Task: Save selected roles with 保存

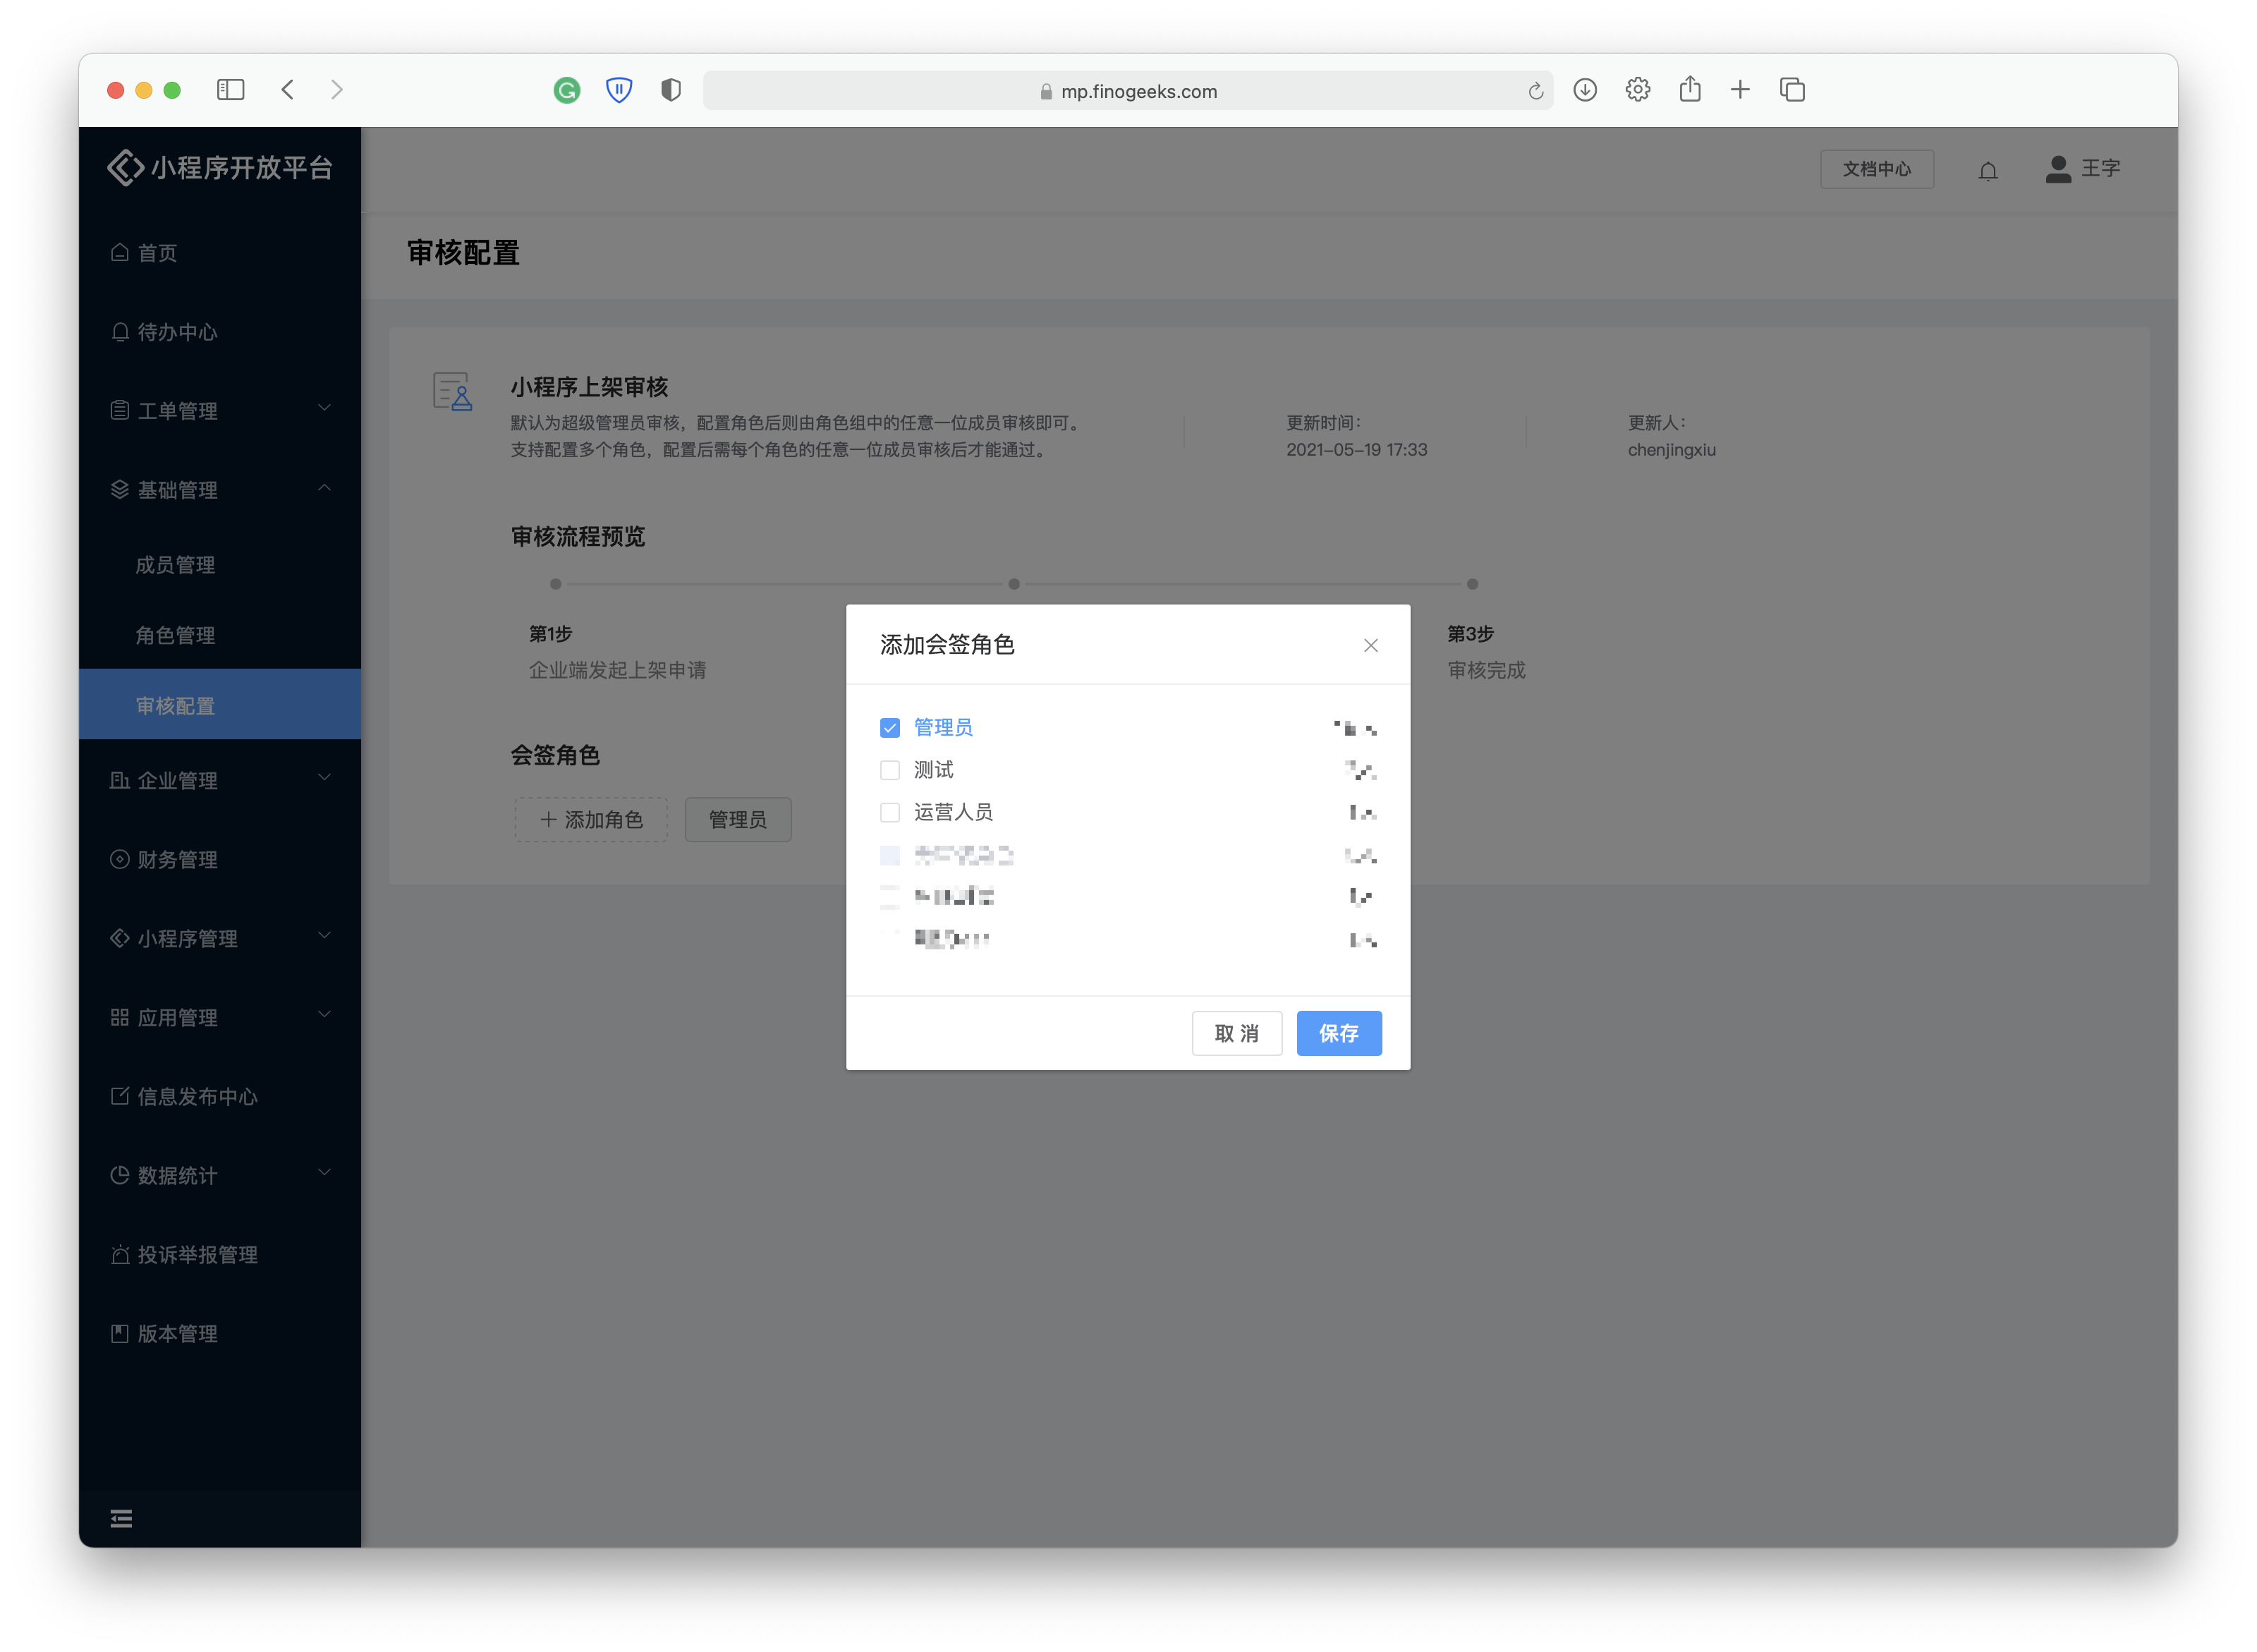Action: 1338,1033
